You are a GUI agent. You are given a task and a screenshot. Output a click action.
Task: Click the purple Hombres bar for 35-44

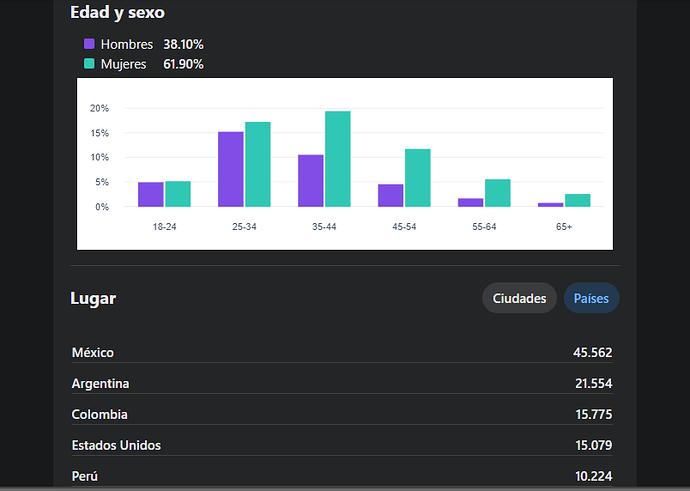tap(311, 181)
